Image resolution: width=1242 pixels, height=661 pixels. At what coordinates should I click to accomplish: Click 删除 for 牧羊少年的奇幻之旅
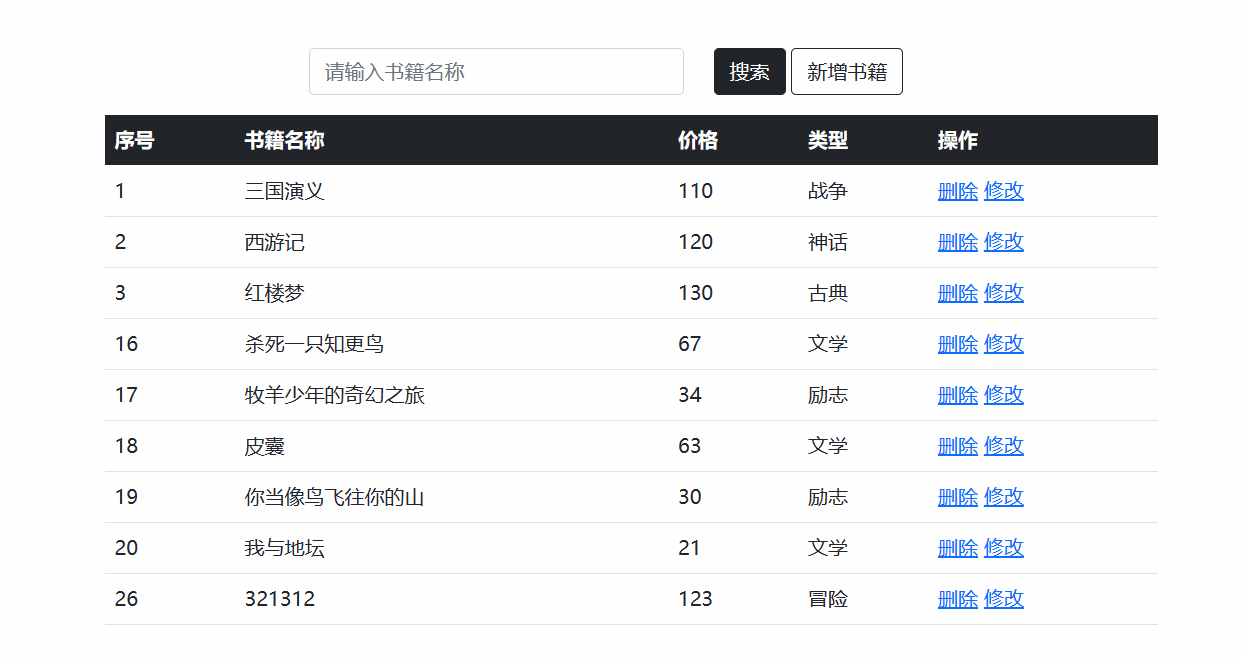tap(958, 395)
